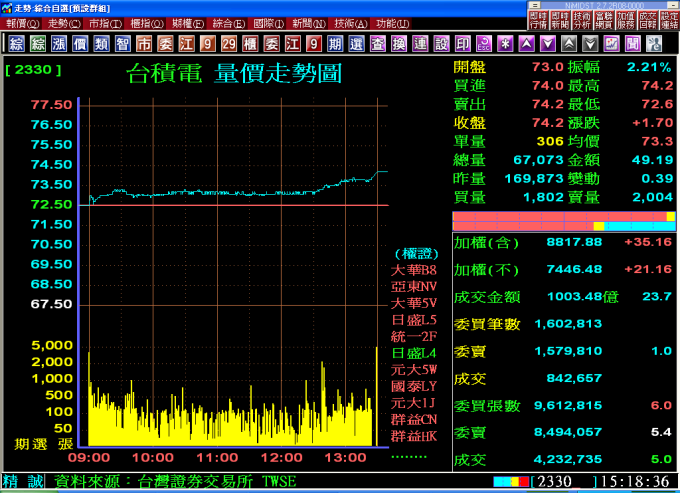This screenshot has height=493, width=680.
Task: Open the 技術(A) menu
Action: (351, 23)
